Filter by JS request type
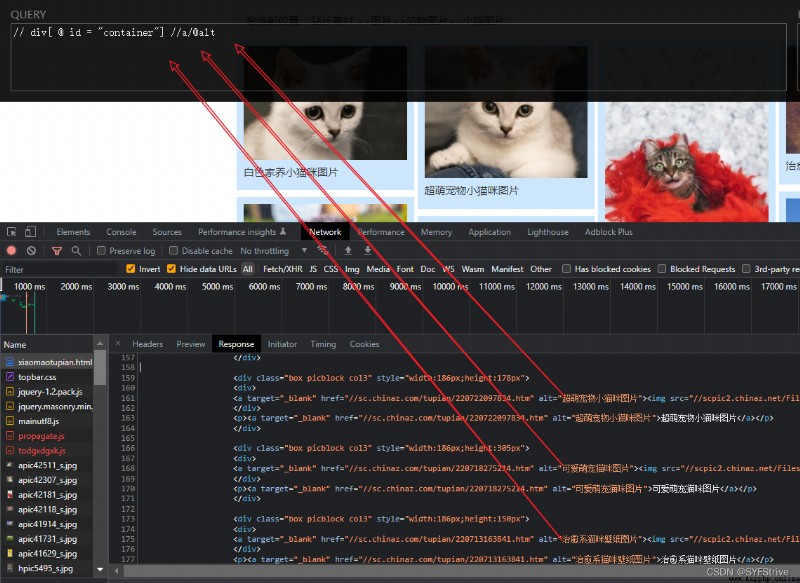Viewport: 800px width, 583px height. click(x=313, y=269)
